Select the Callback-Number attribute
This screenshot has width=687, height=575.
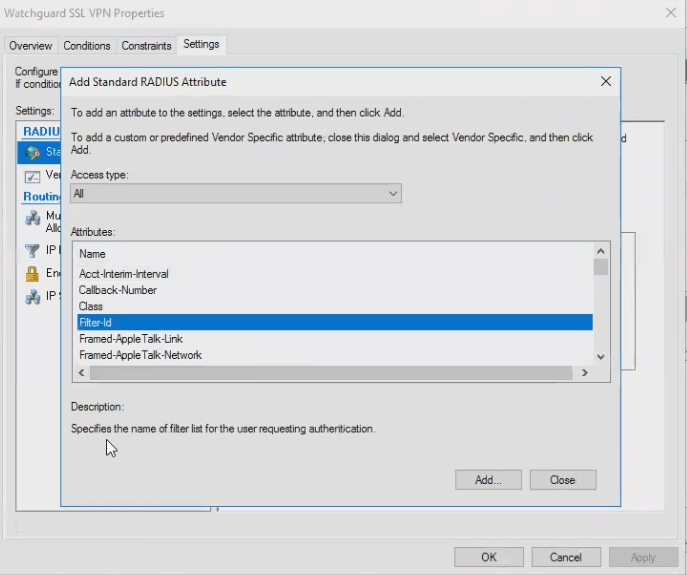(118, 290)
